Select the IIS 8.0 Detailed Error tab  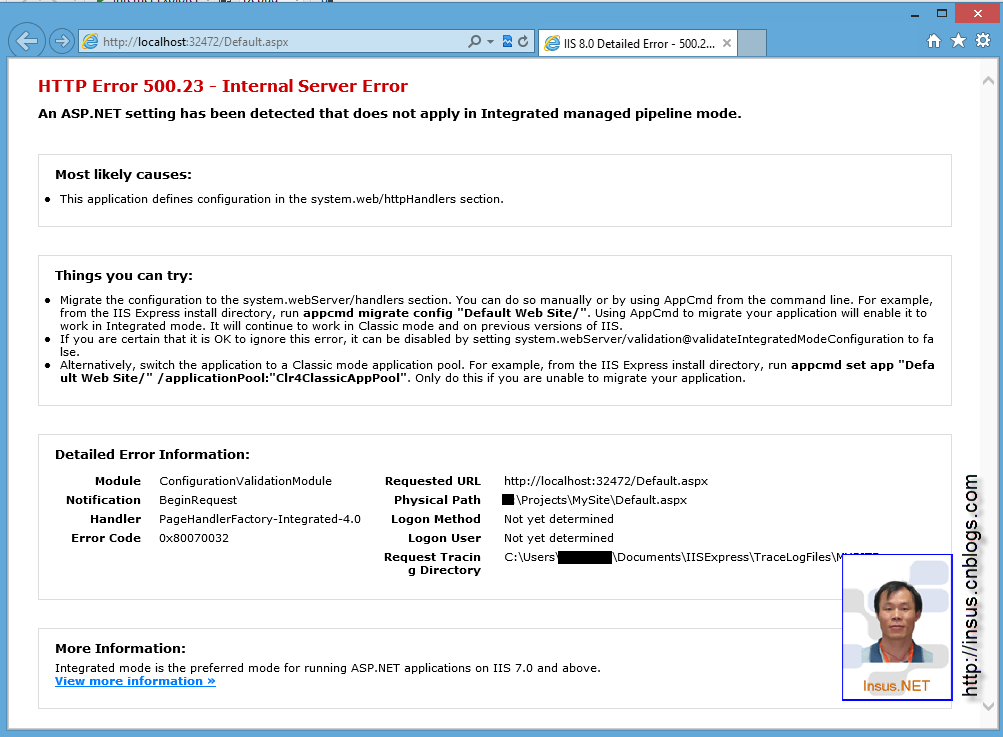tap(638, 44)
